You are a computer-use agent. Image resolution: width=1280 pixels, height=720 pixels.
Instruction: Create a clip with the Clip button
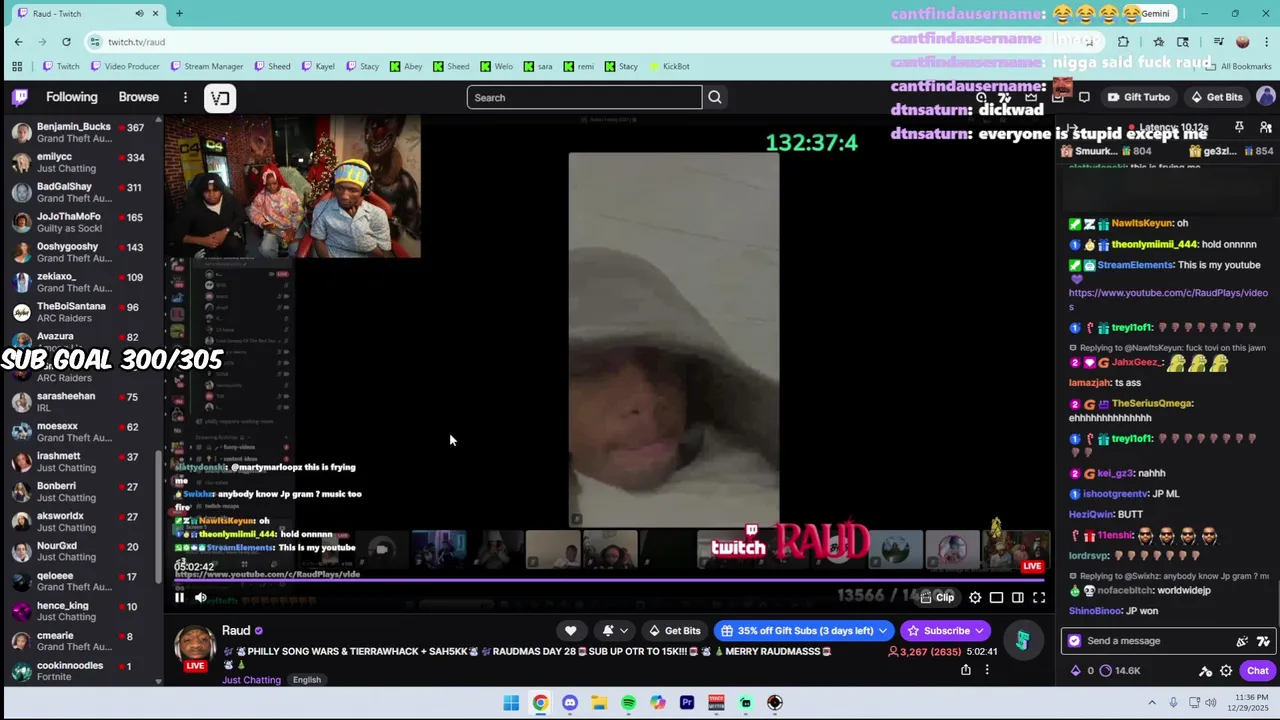(x=938, y=597)
